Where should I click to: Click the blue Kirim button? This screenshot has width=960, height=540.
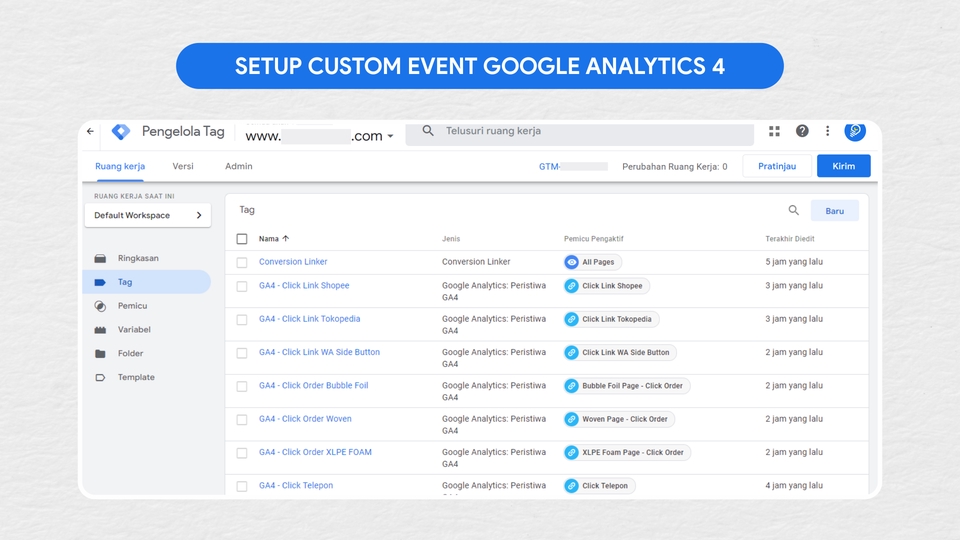click(x=844, y=166)
